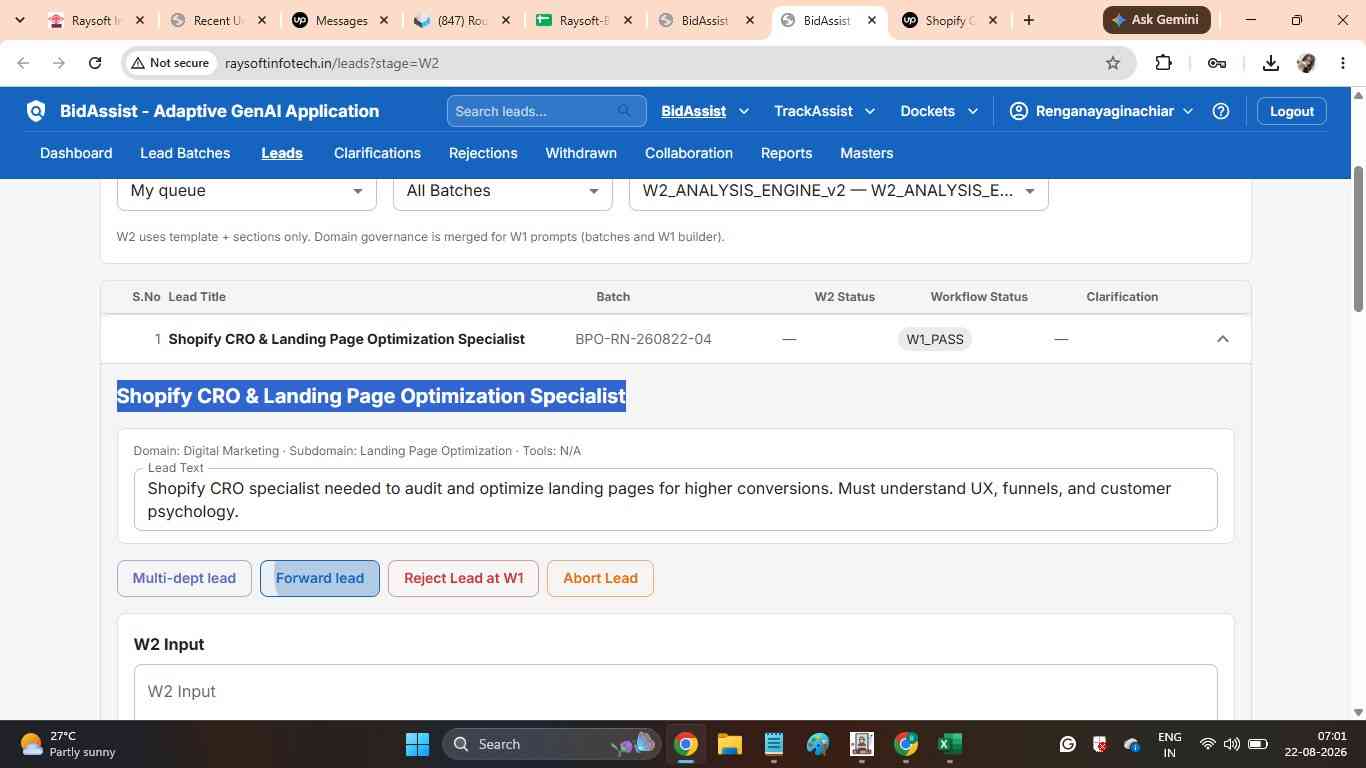1366x768 pixels.
Task: Open the Excel icon in the taskbar
Action: tap(949, 744)
